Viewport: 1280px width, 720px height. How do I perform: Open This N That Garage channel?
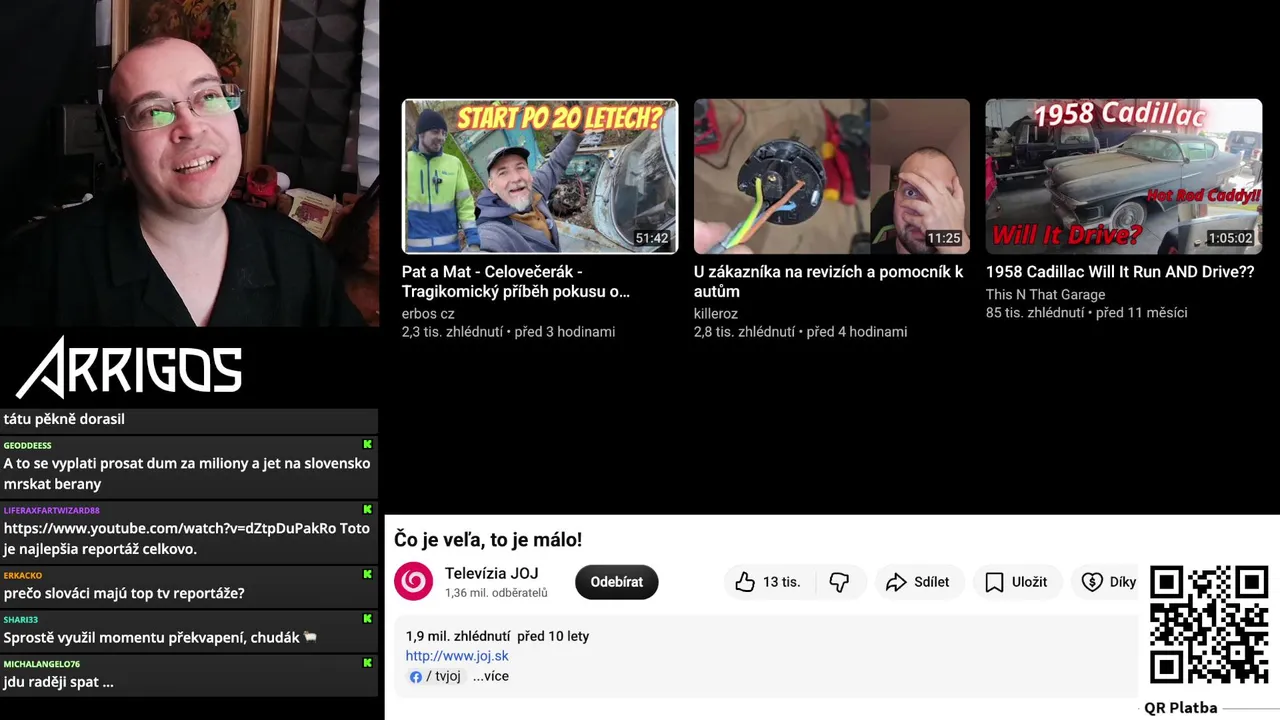(x=1045, y=294)
